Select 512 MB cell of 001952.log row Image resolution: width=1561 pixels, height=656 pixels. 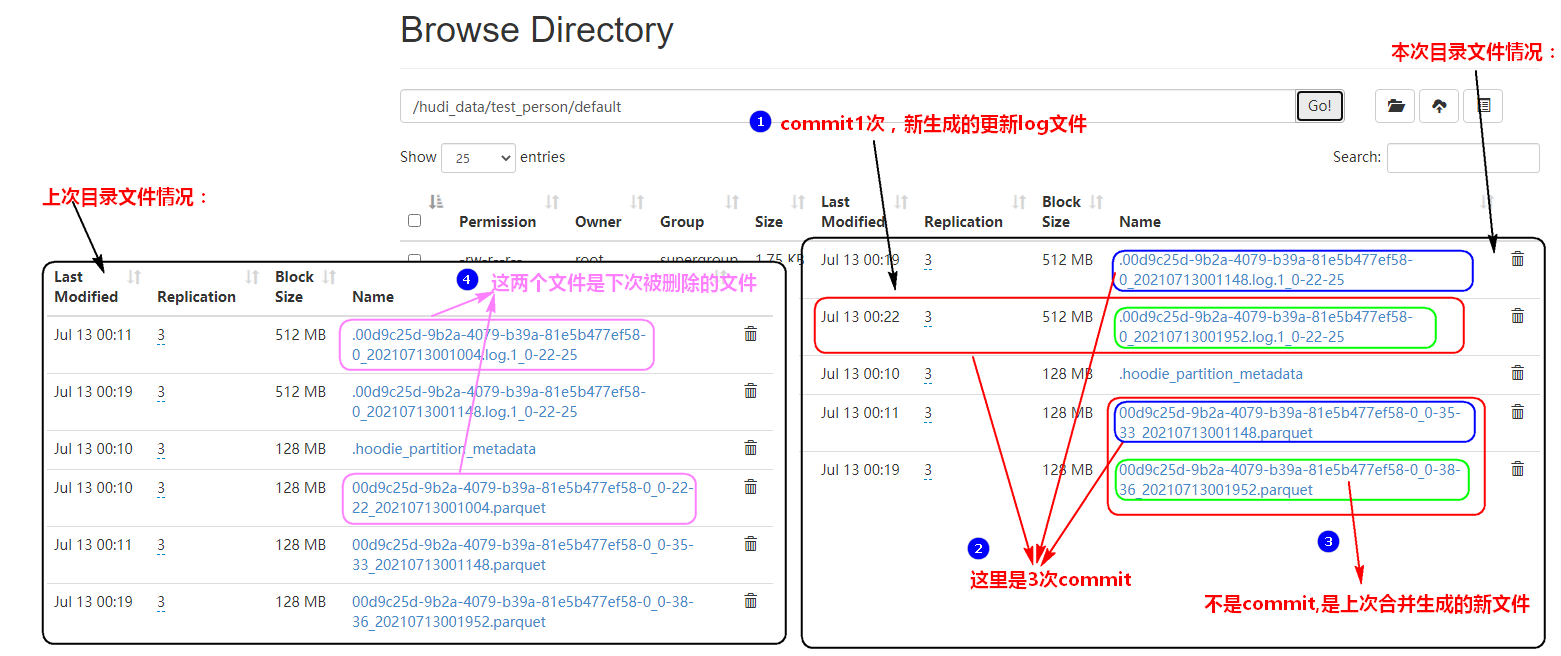coord(1068,317)
